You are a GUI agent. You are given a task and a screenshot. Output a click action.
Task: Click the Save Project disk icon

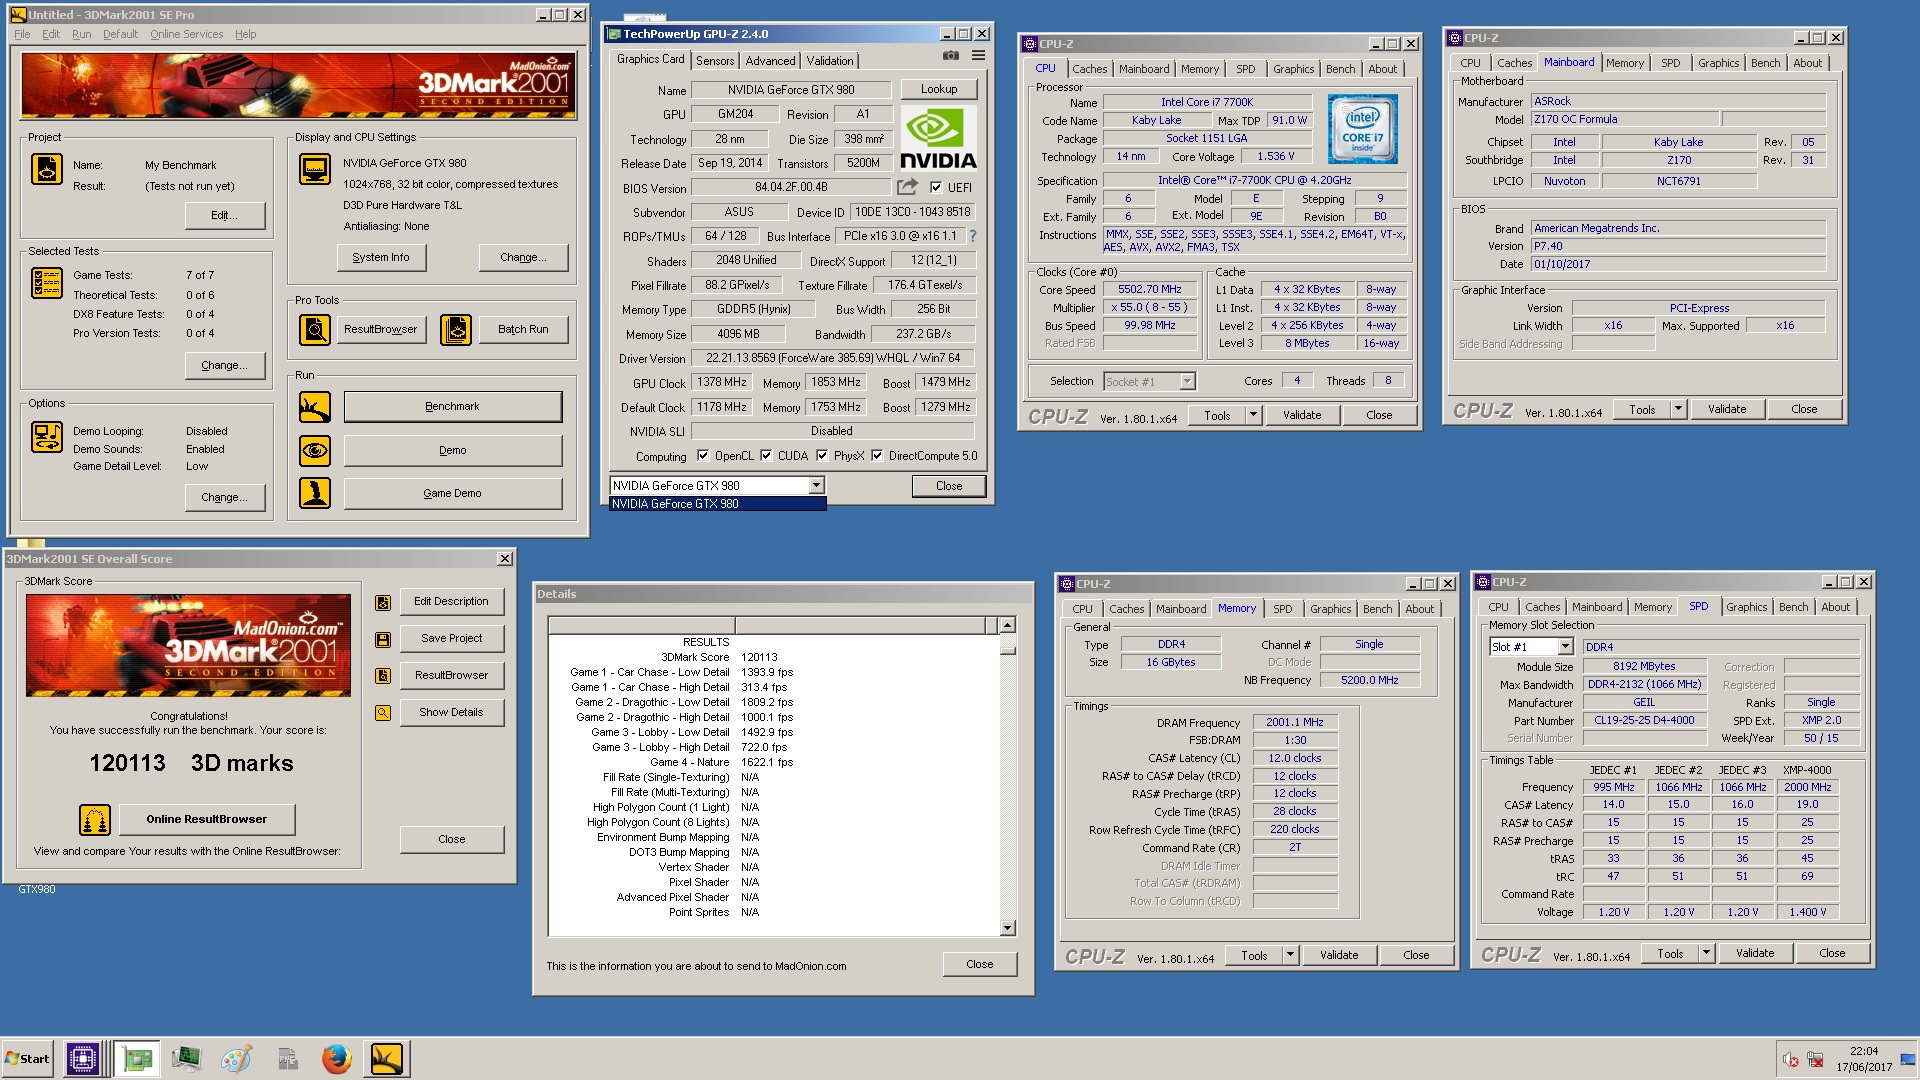click(383, 639)
